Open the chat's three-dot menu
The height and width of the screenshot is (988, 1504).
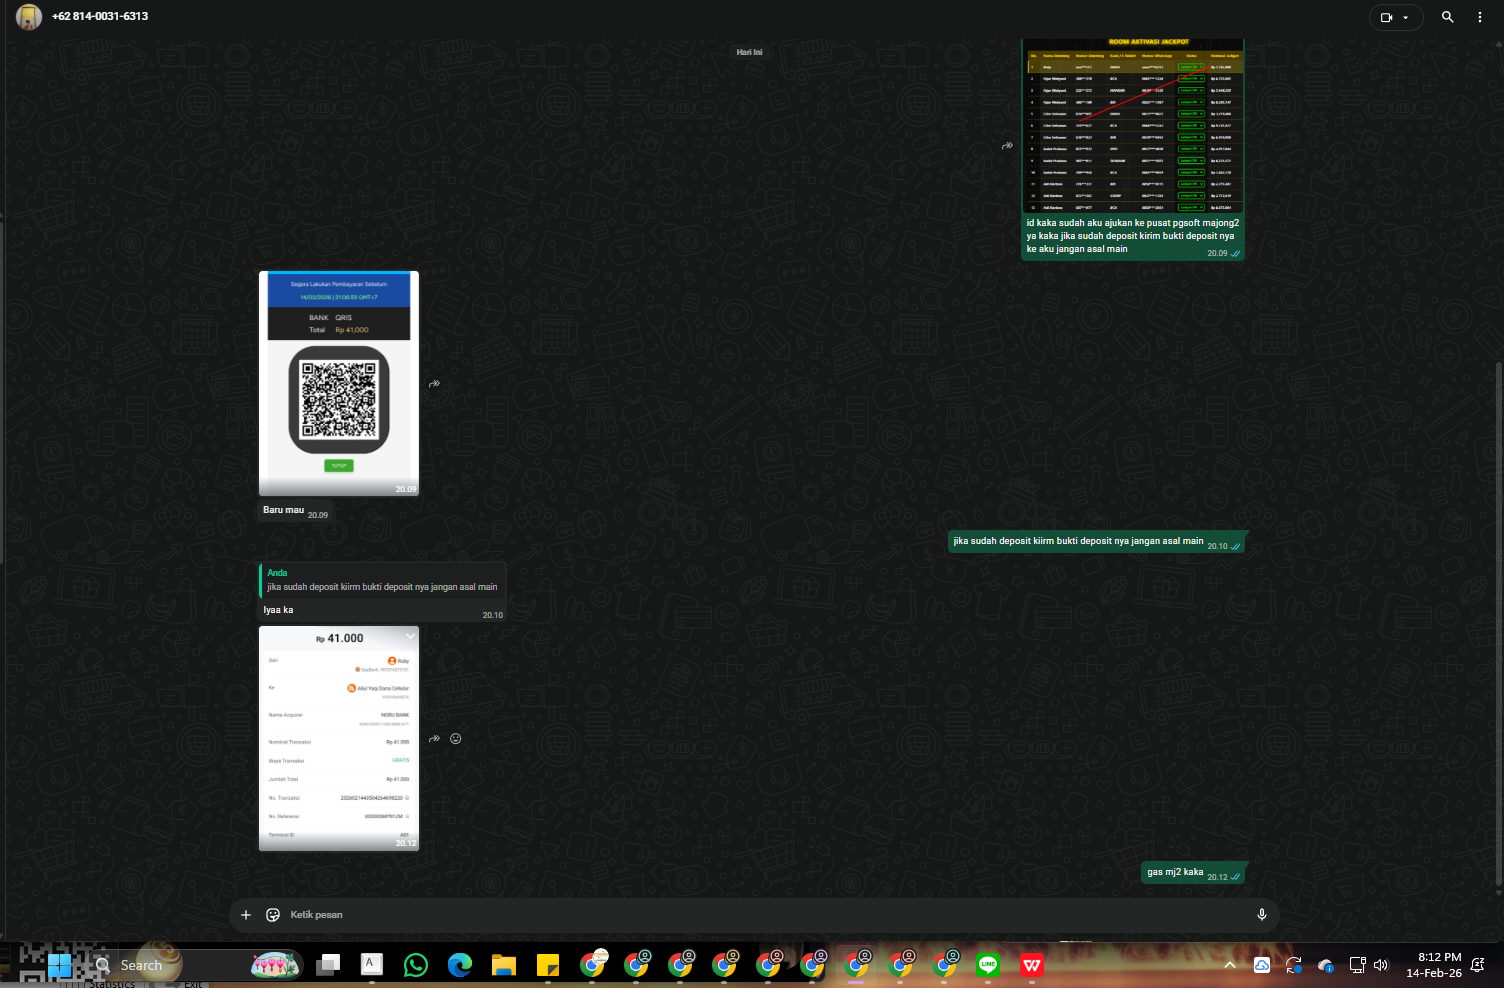click(x=1480, y=17)
